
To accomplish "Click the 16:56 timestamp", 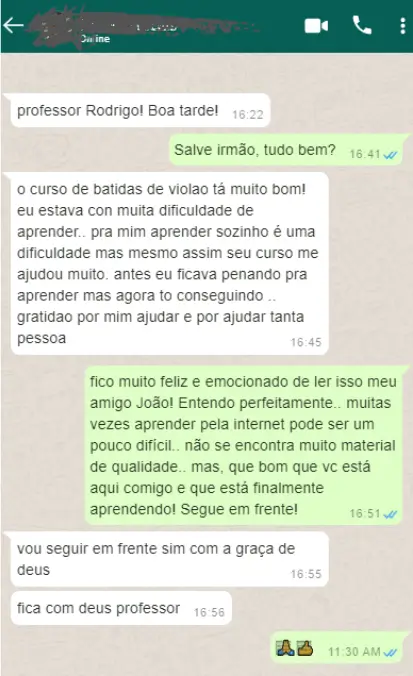I will click(x=209, y=612).
